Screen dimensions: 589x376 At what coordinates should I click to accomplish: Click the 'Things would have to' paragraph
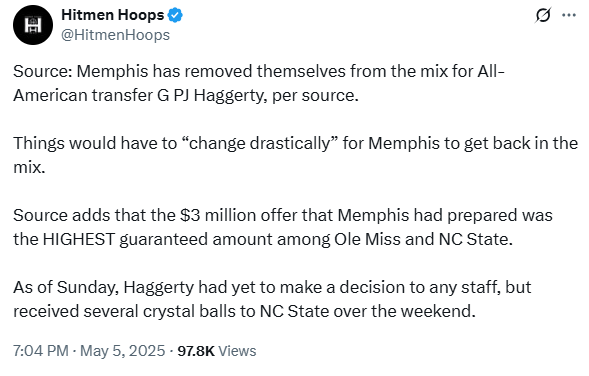coord(295,155)
